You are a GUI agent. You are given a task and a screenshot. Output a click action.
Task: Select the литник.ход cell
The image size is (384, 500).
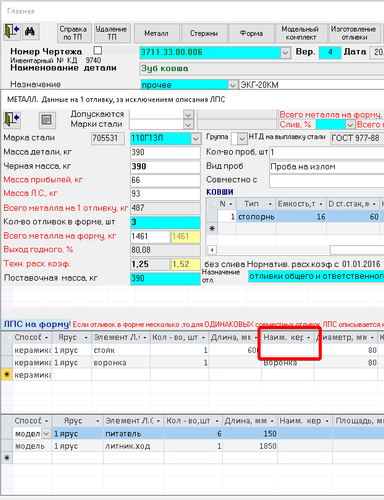tap(133, 446)
